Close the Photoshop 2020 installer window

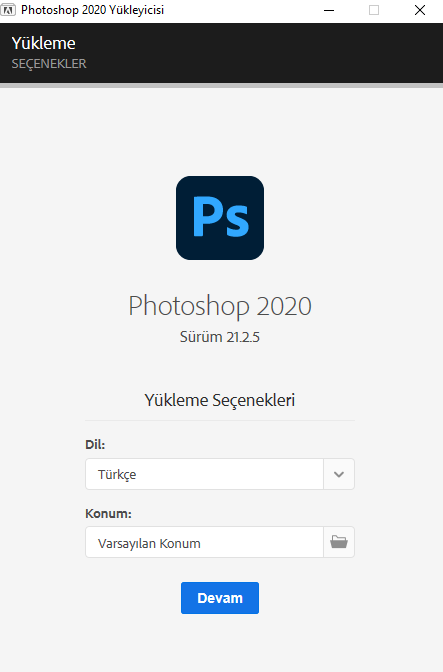click(420, 10)
